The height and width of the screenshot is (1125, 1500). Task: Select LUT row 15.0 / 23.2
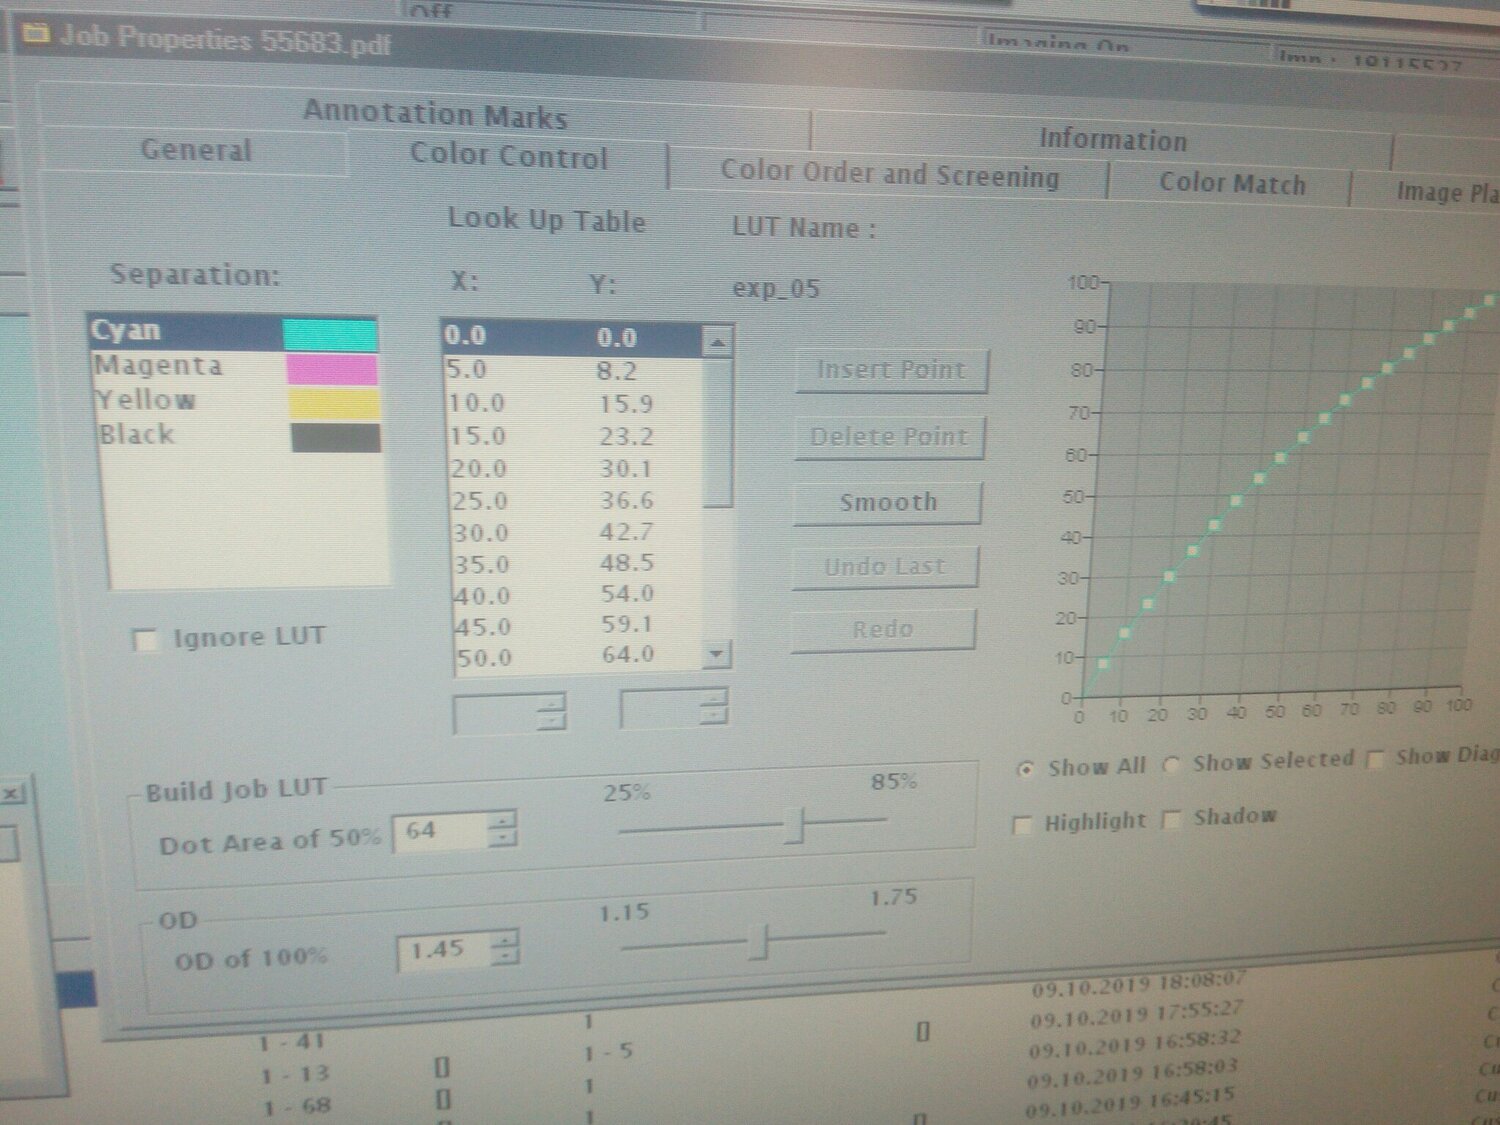pos(576,436)
